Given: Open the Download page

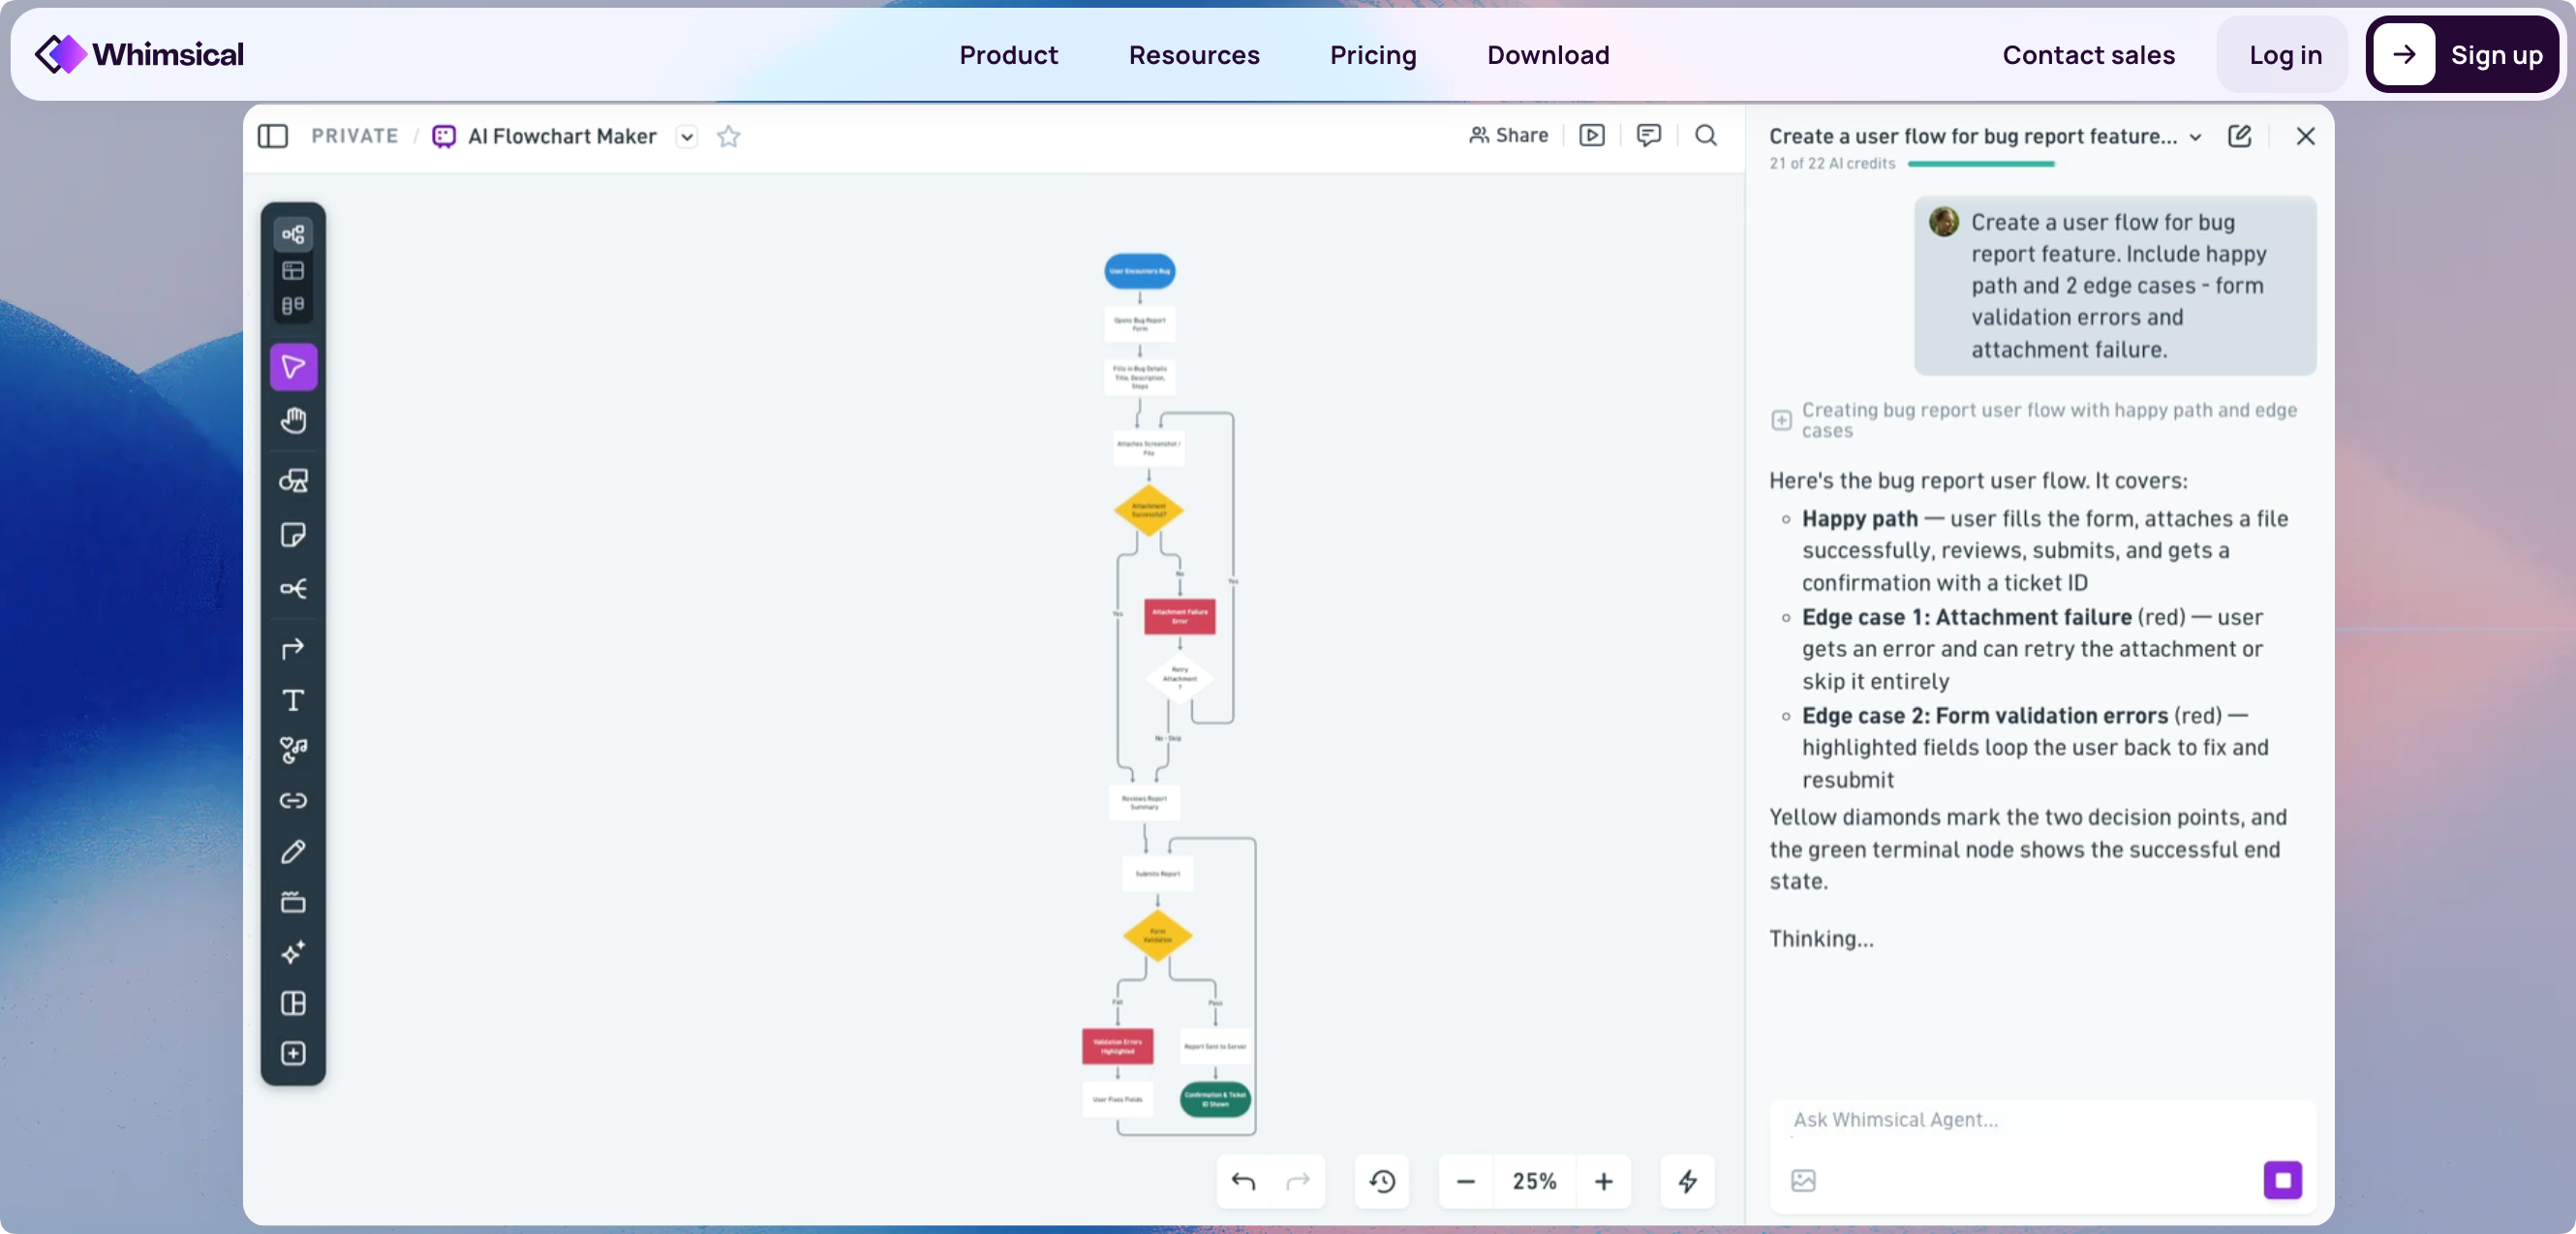Looking at the screenshot, I should [x=1549, y=55].
